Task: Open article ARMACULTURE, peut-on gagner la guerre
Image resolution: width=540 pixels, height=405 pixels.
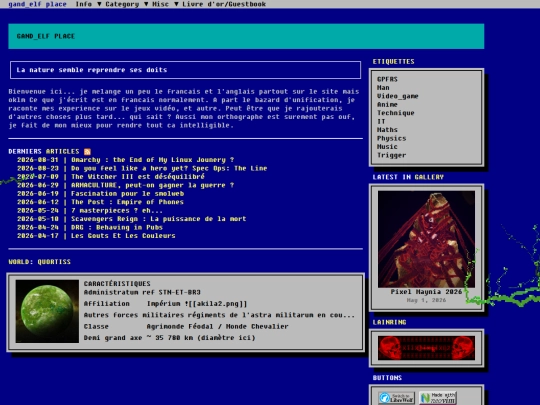Action: [152, 185]
